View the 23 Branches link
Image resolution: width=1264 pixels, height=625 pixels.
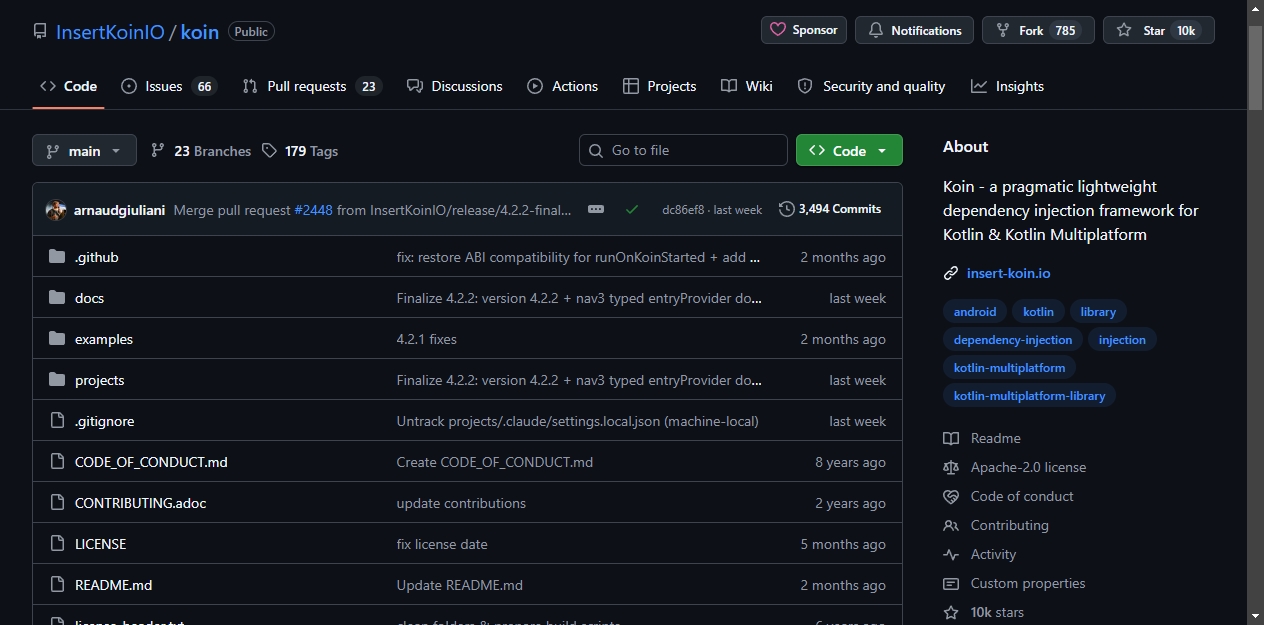click(x=201, y=151)
